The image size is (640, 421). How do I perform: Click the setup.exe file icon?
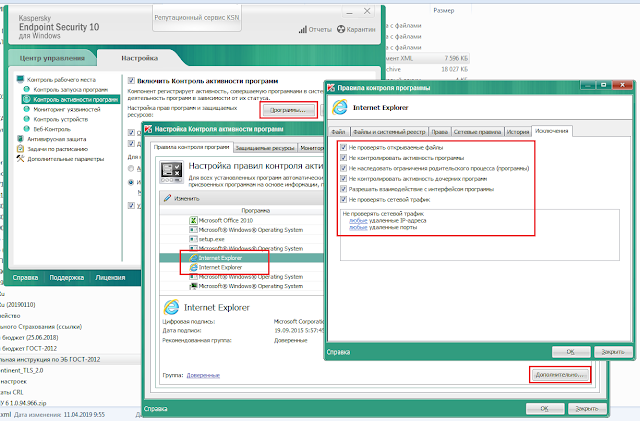(193, 239)
